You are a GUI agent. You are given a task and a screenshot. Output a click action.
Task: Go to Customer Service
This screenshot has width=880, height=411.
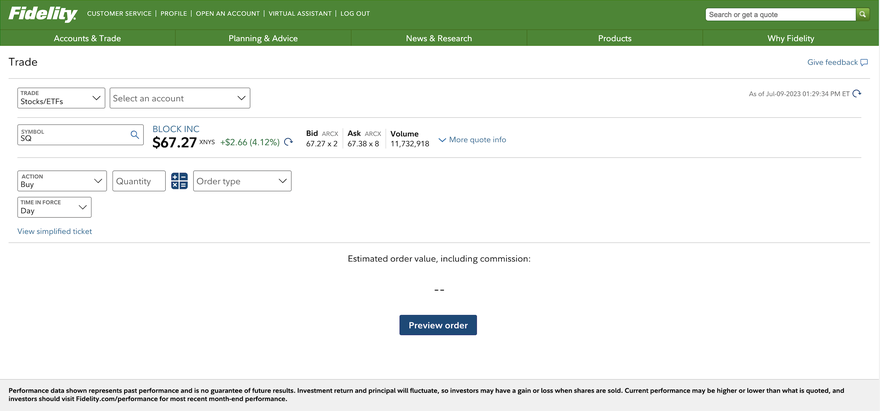click(x=119, y=13)
